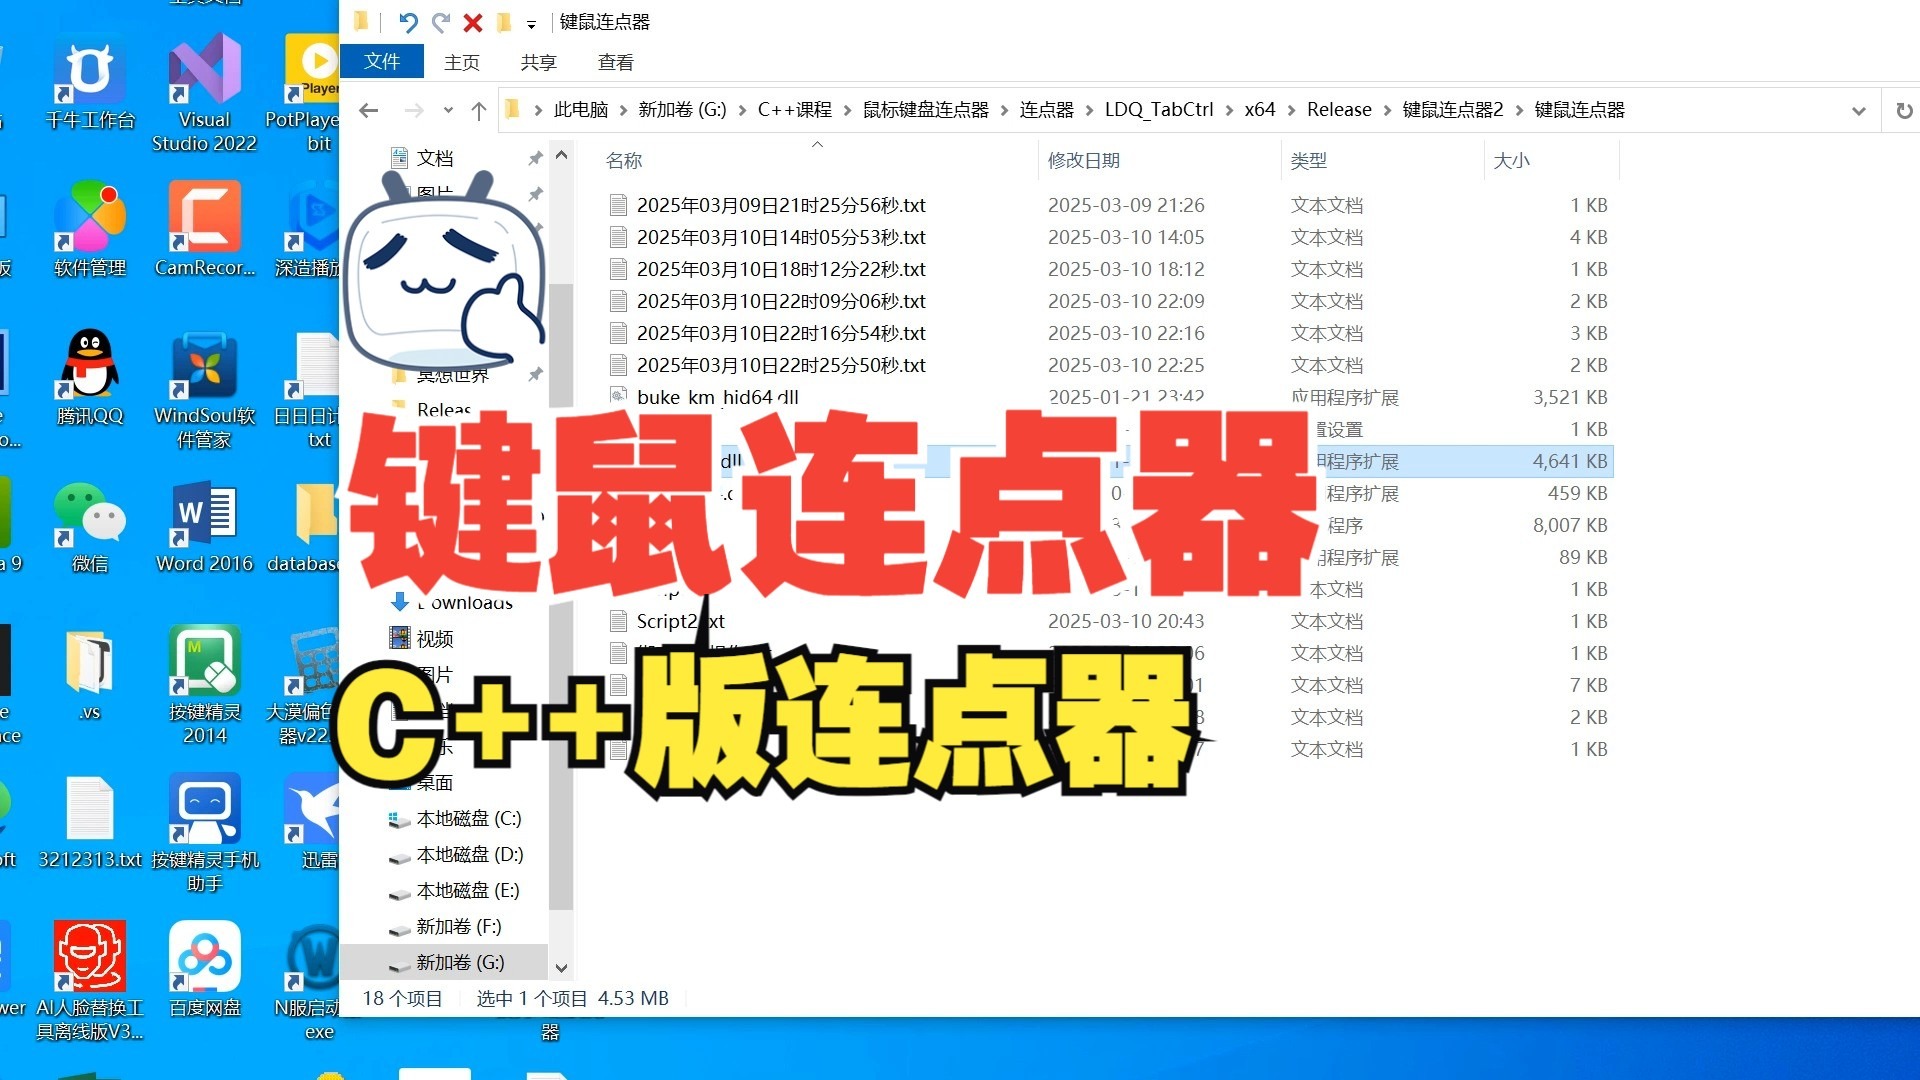Switch to the 主页 ribbon tab
The width and height of the screenshot is (1920, 1080).
[461, 62]
